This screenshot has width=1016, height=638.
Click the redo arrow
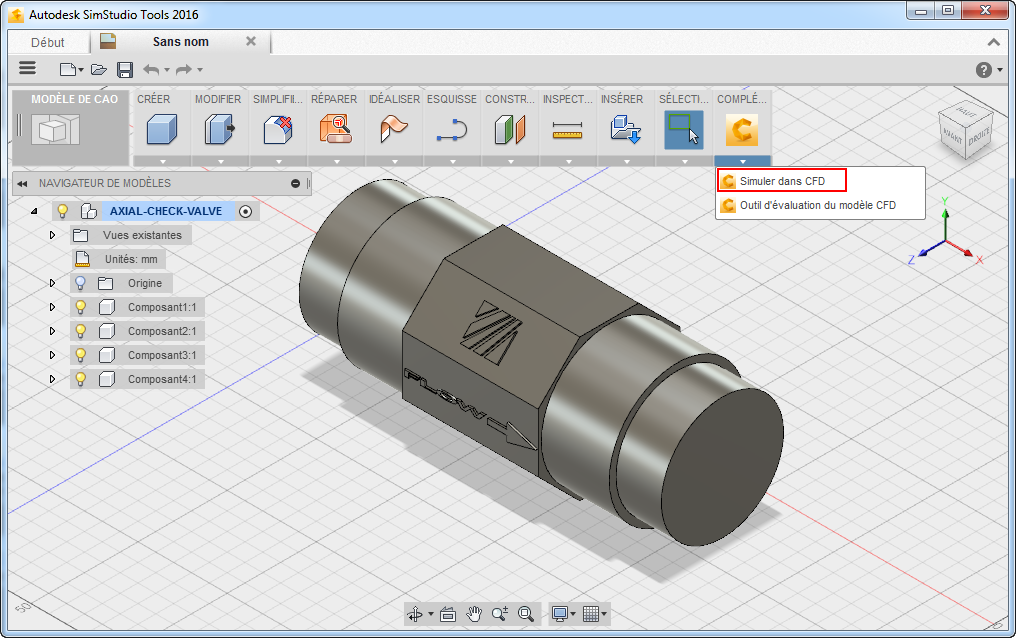coord(184,69)
